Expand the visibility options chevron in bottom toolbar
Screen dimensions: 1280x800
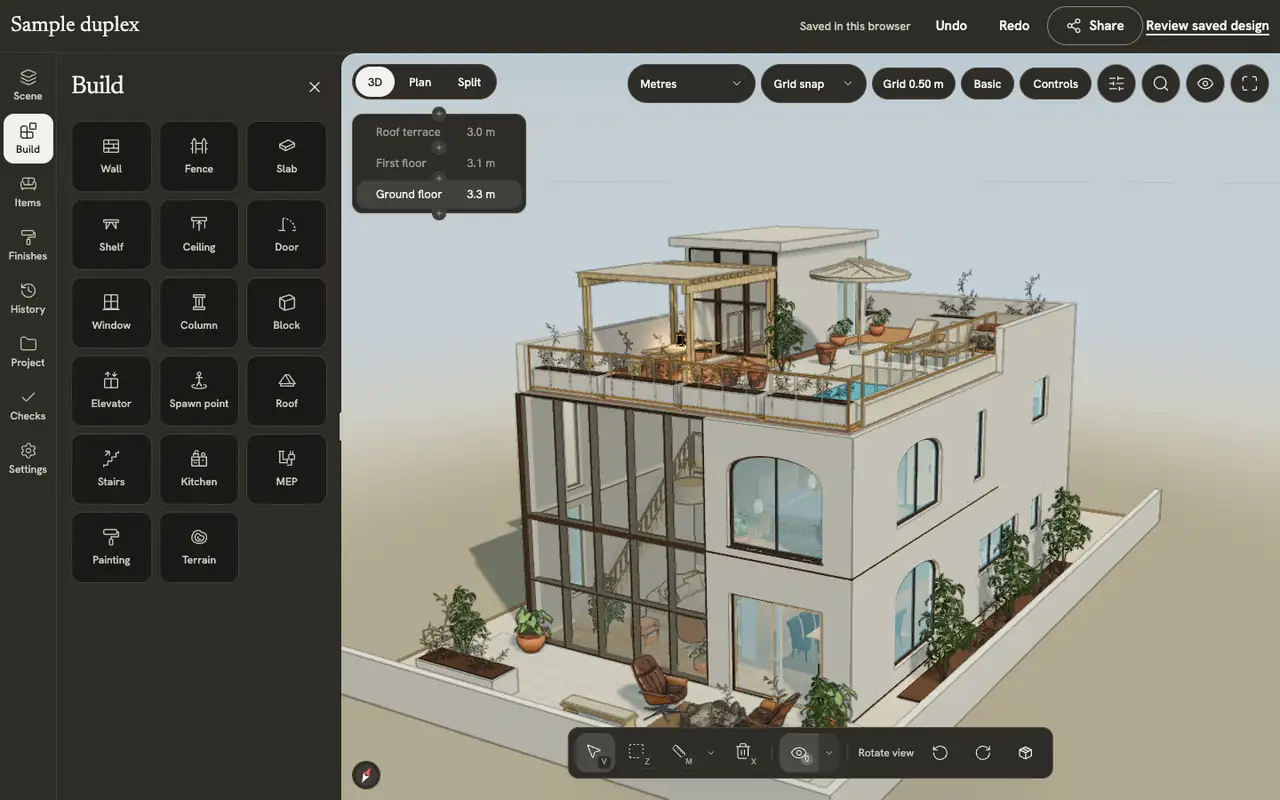(829, 753)
